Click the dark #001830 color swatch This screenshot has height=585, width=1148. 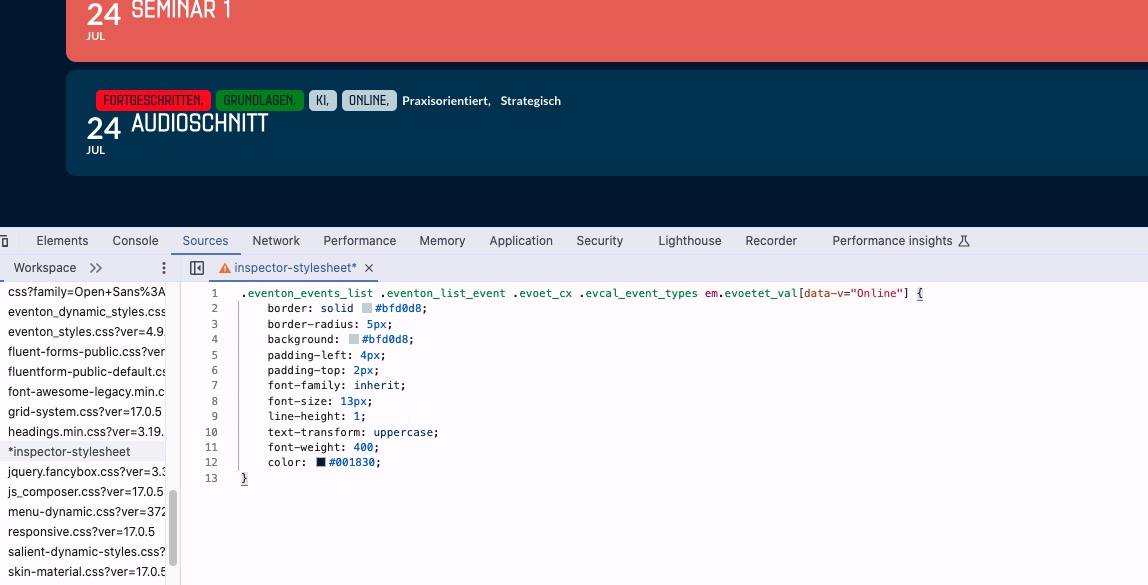(321, 463)
